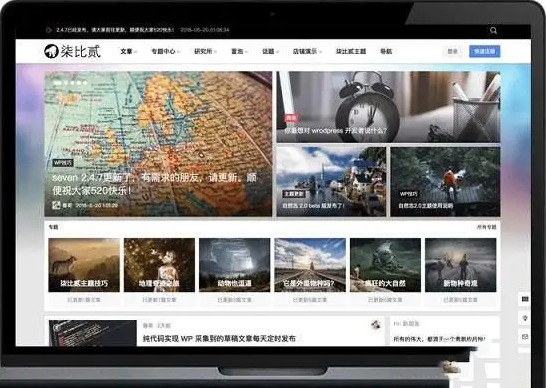Screen dimensions: 546x388
Task: Click the 2天前 article time label
Action: point(164,326)
